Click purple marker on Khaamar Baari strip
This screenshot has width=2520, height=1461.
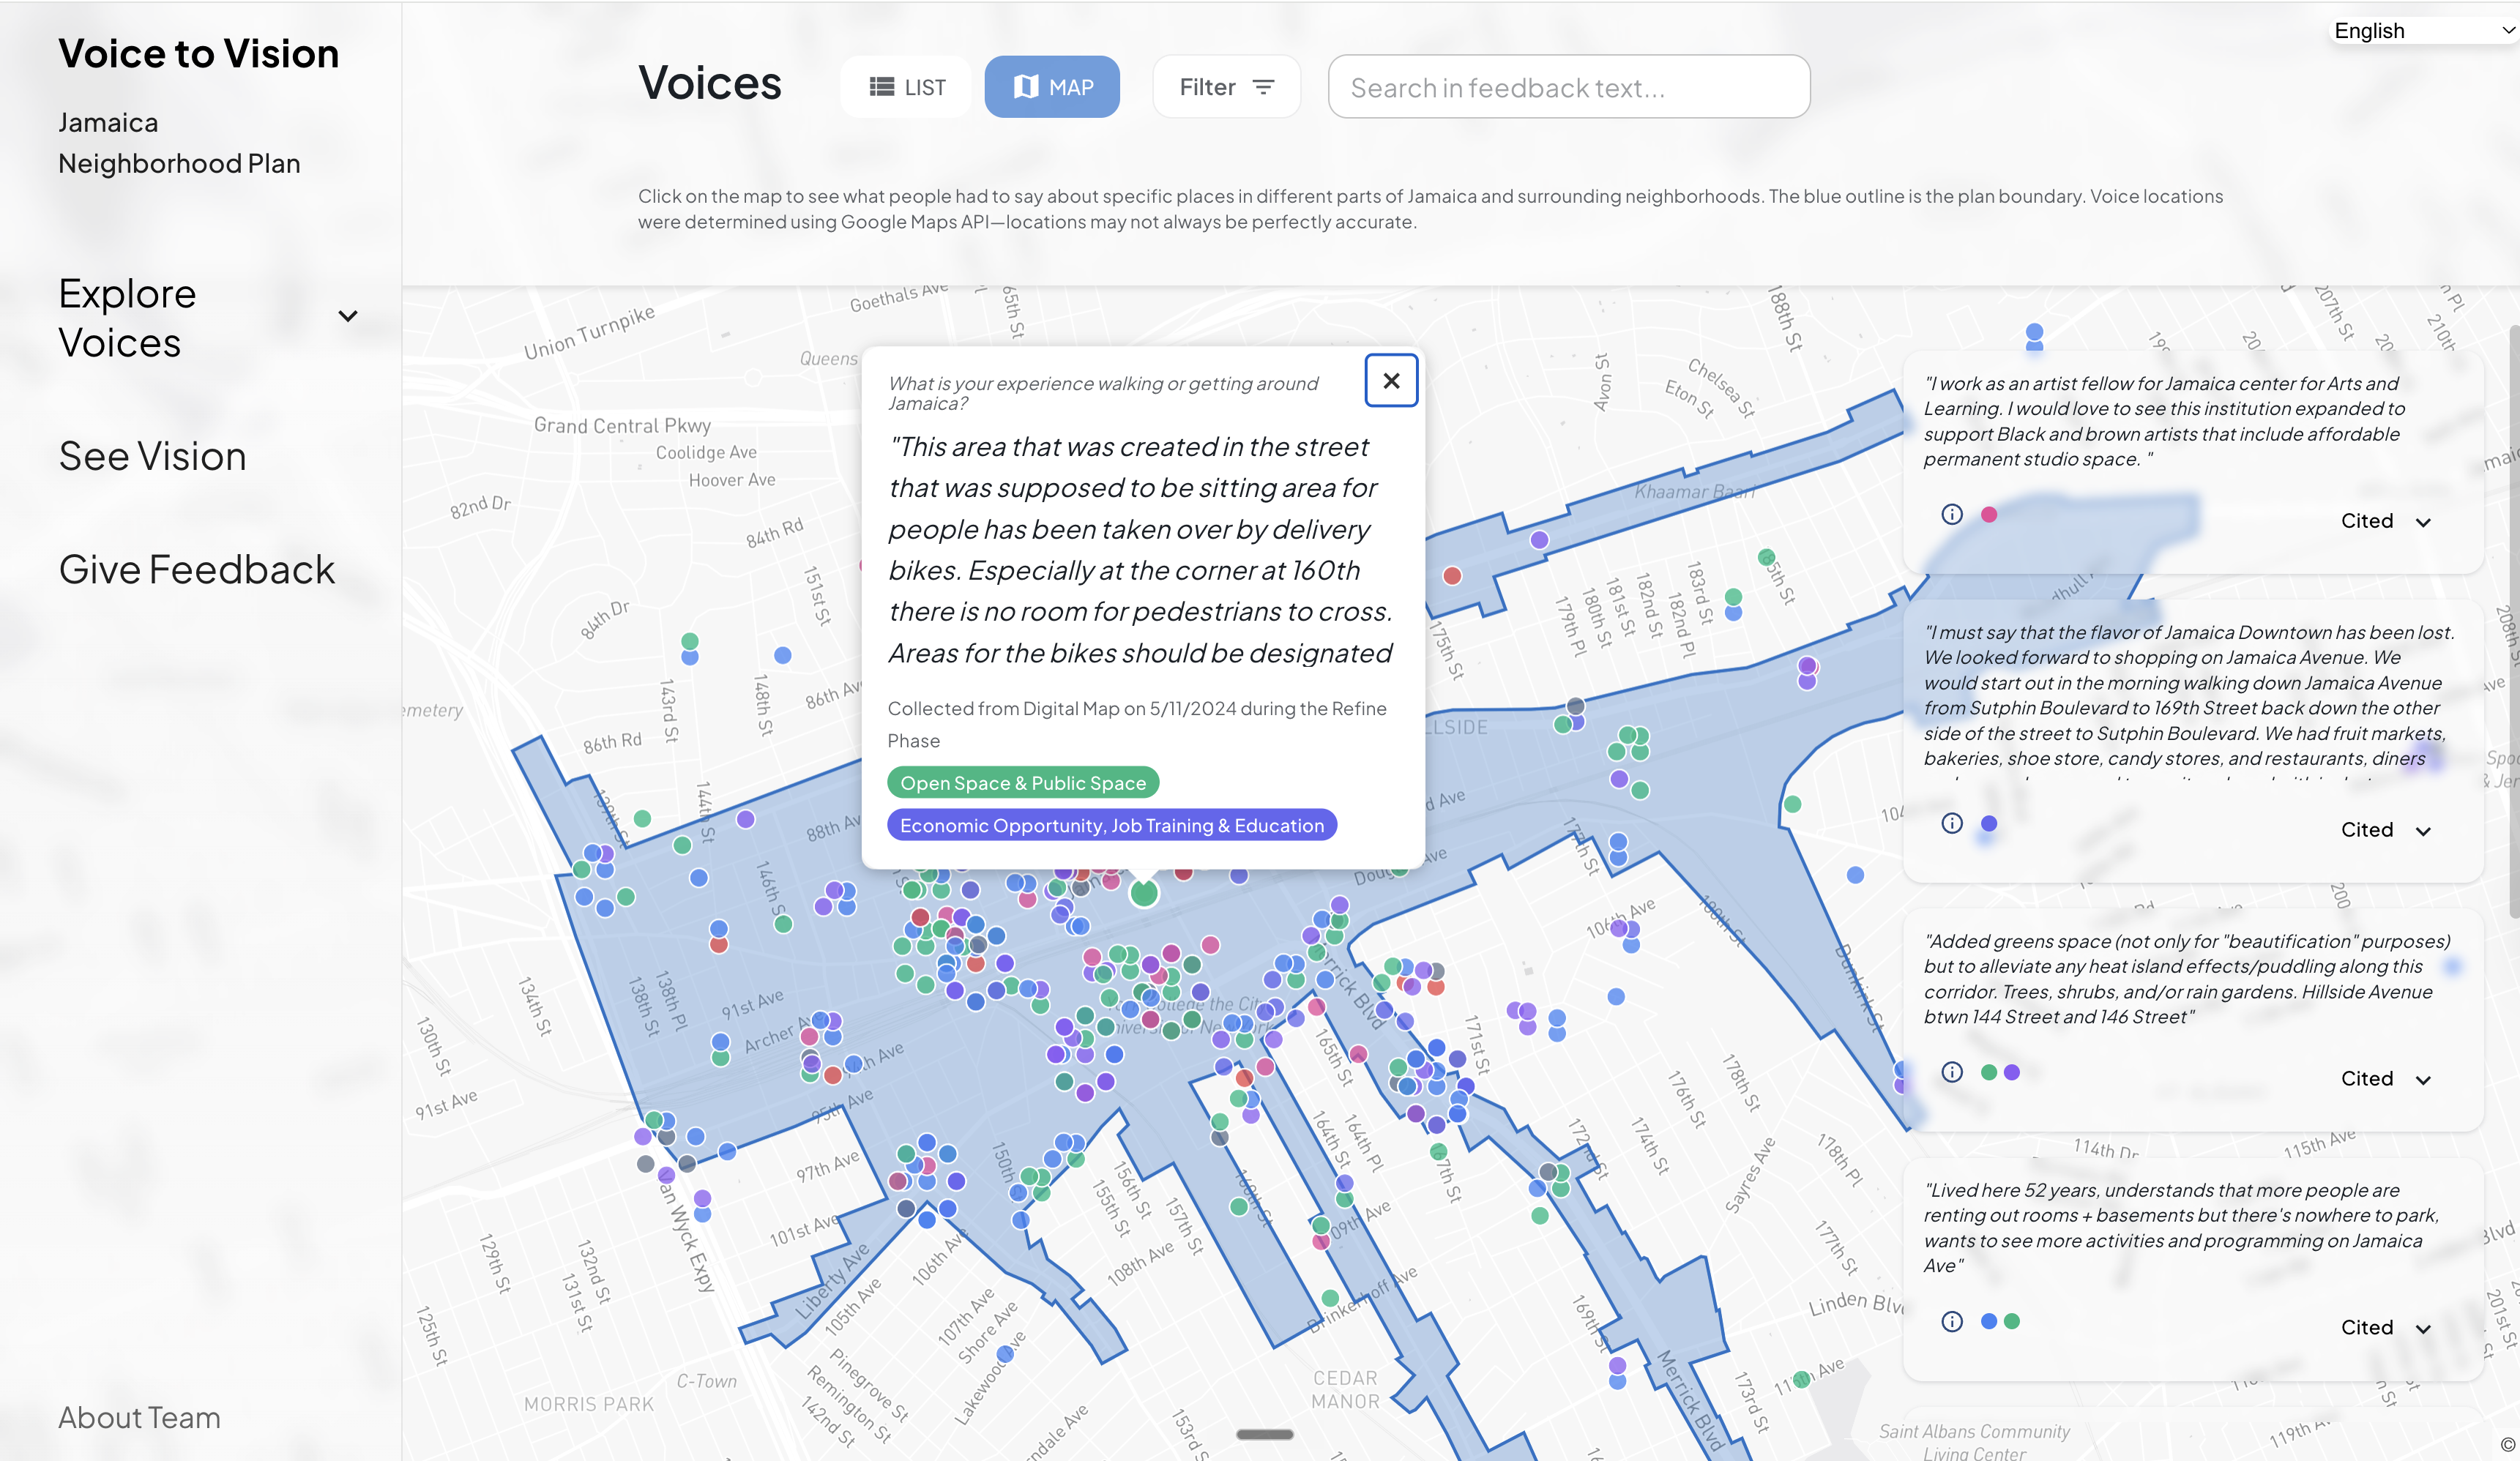coord(1539,540)
